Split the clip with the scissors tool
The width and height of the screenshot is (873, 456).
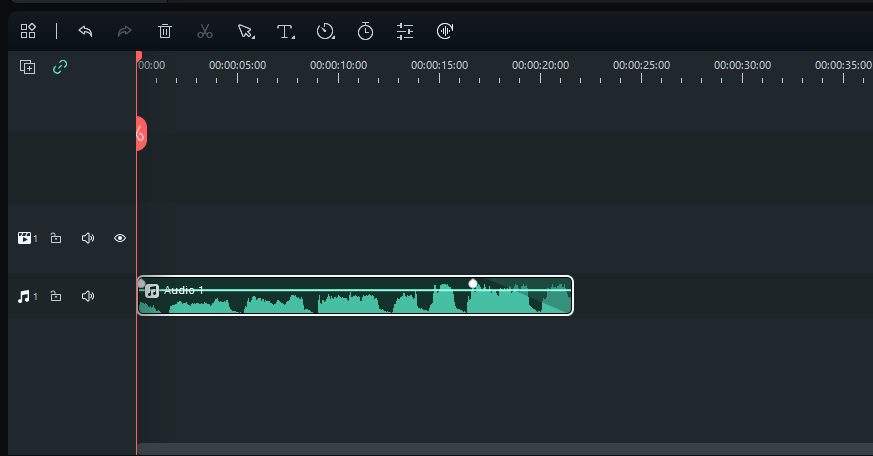pyautogui.click(x=205, y=31)
